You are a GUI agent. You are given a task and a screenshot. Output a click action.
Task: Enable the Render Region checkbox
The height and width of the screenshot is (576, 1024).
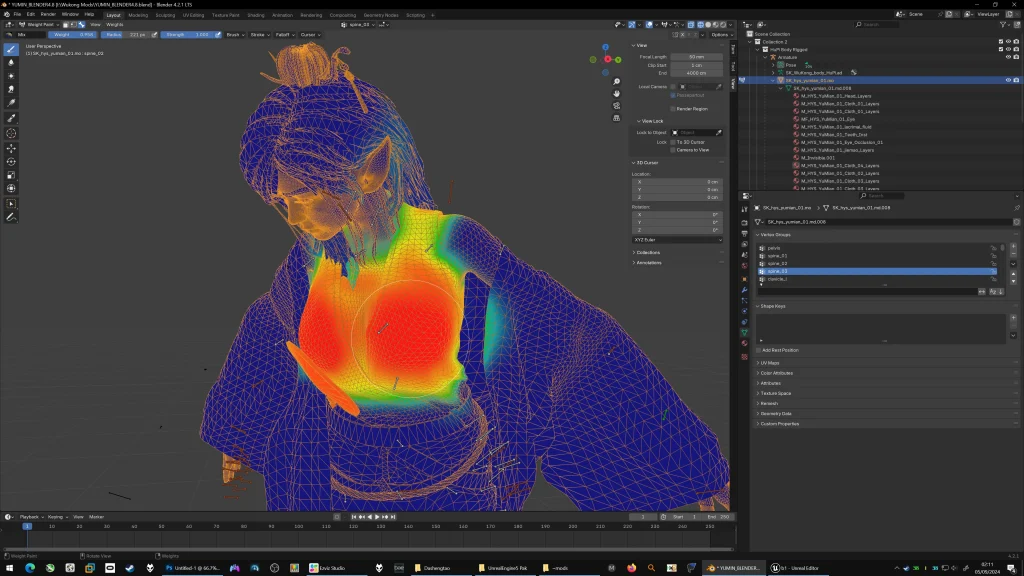673,108
